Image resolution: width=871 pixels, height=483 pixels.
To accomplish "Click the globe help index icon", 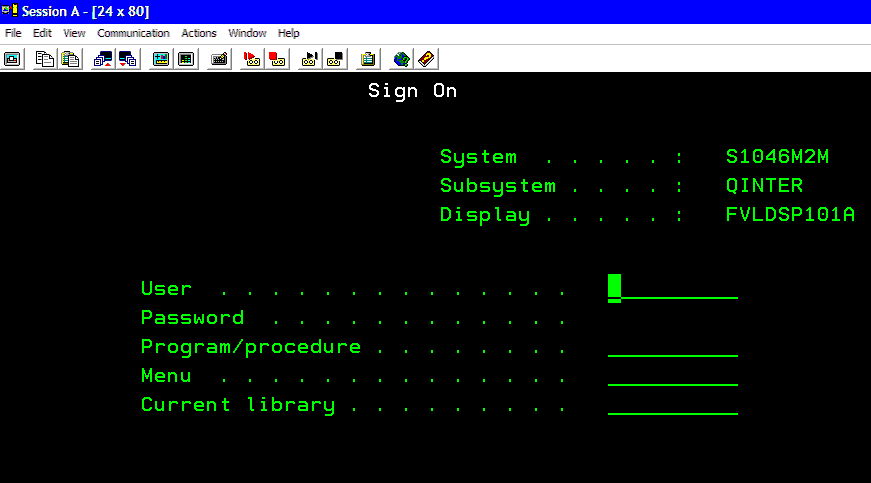I will coord(401,59).
